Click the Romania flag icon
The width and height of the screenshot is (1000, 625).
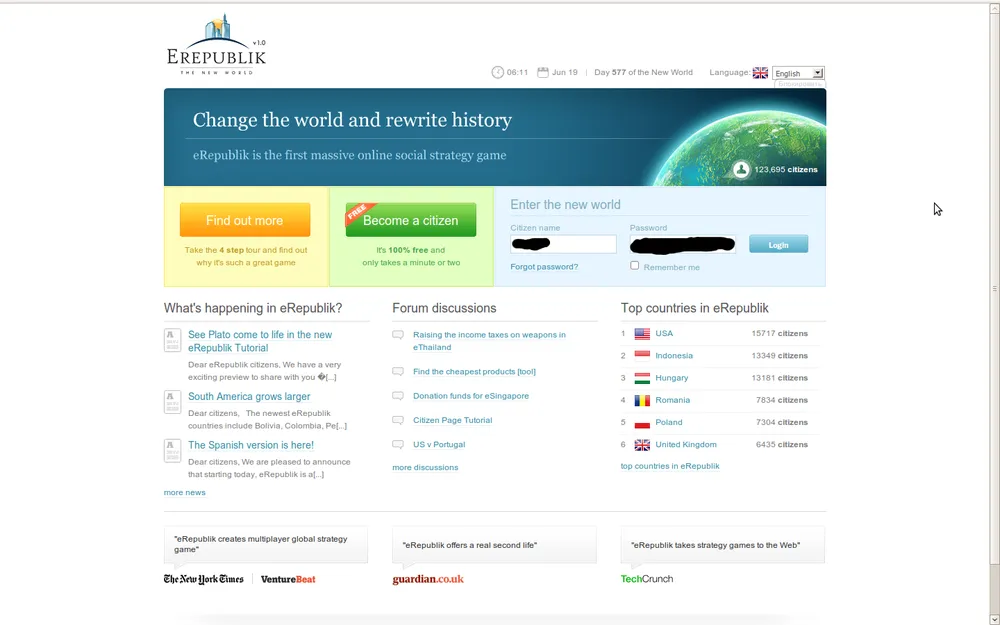point(642,401)
